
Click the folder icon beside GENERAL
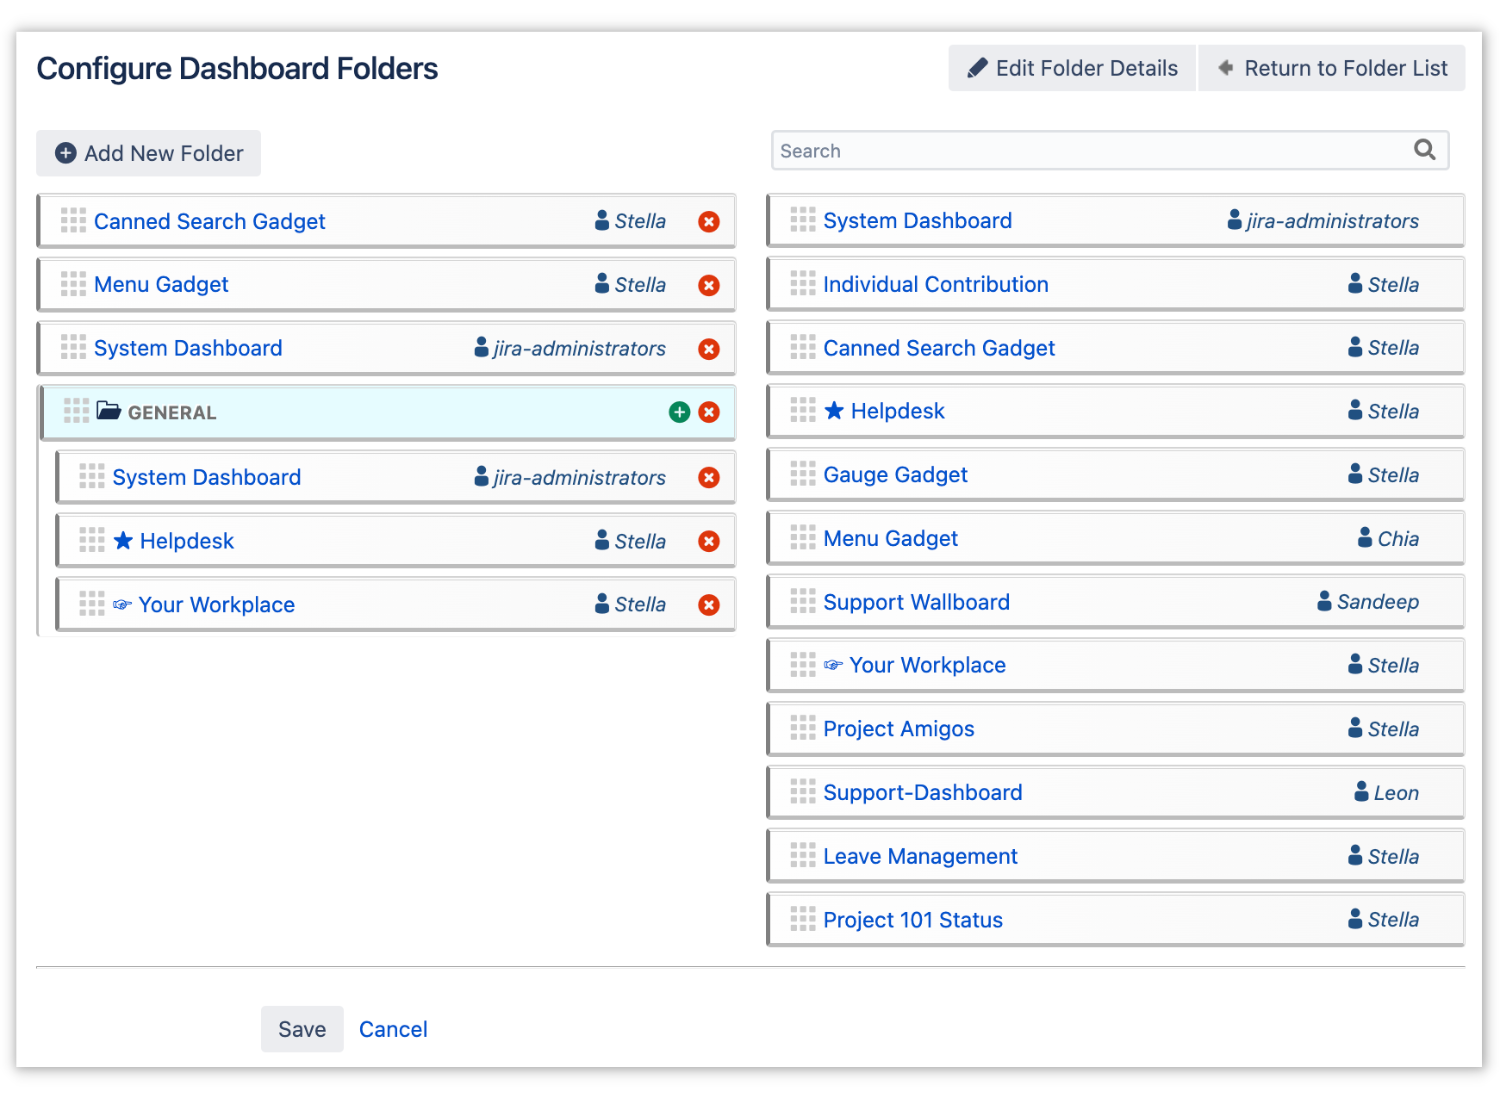tap(109, 410)
